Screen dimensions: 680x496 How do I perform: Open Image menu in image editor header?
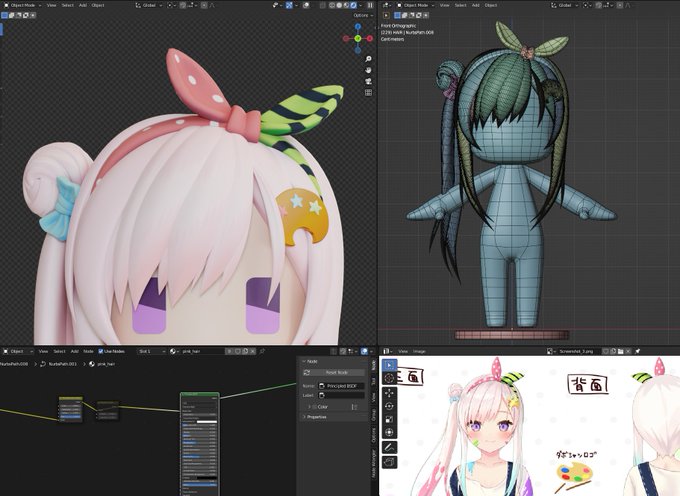click(419, 351)
